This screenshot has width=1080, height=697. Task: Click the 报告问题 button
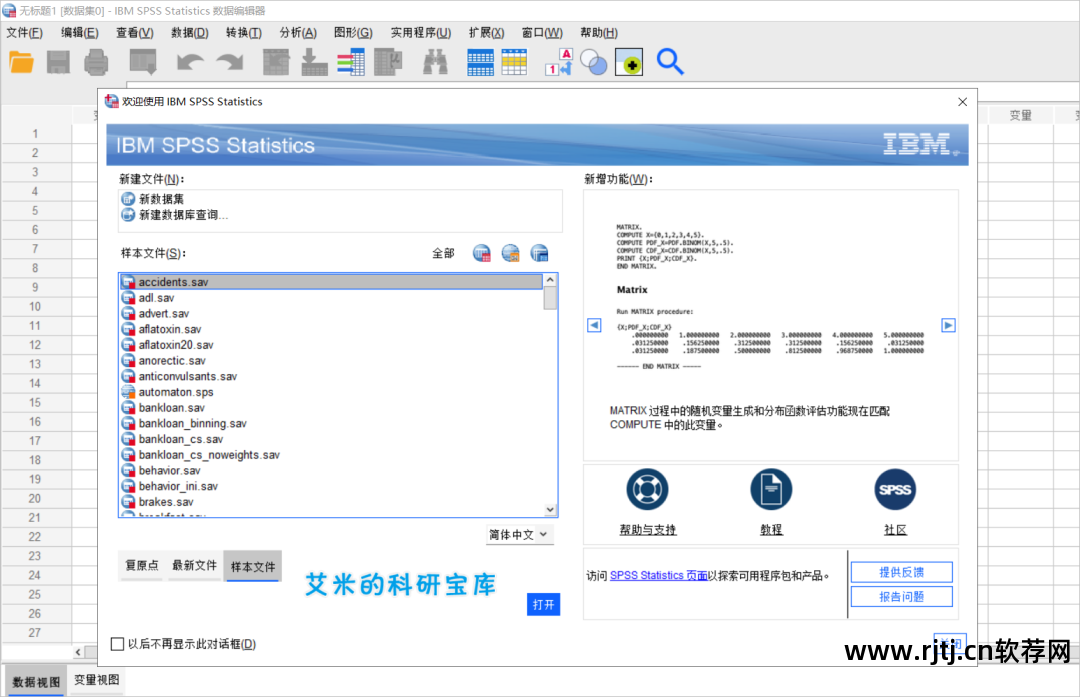tap(902, 596)
